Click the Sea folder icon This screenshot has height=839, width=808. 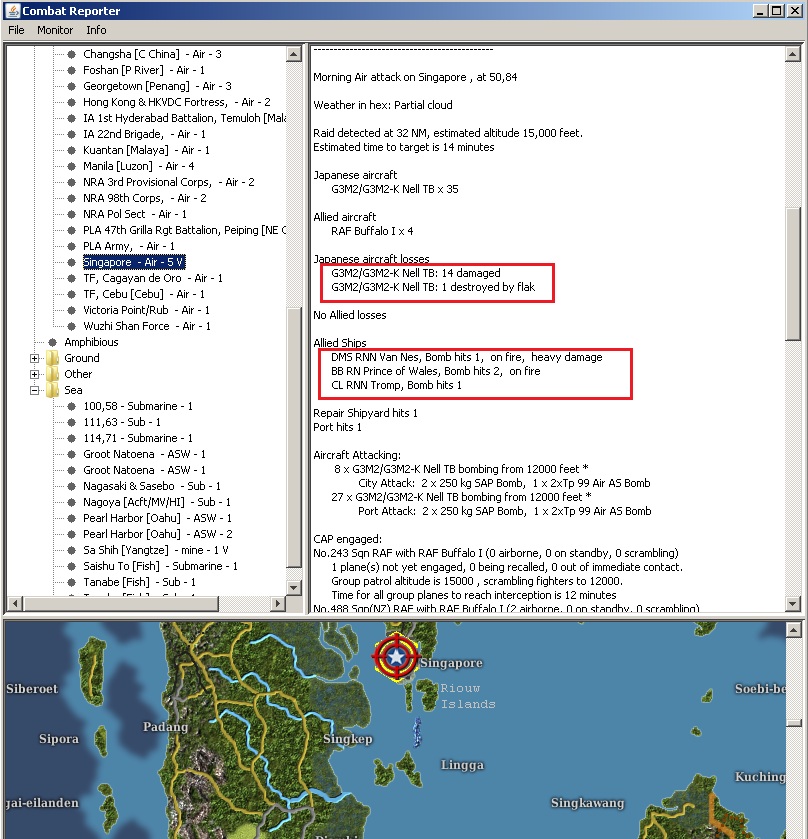52,390
